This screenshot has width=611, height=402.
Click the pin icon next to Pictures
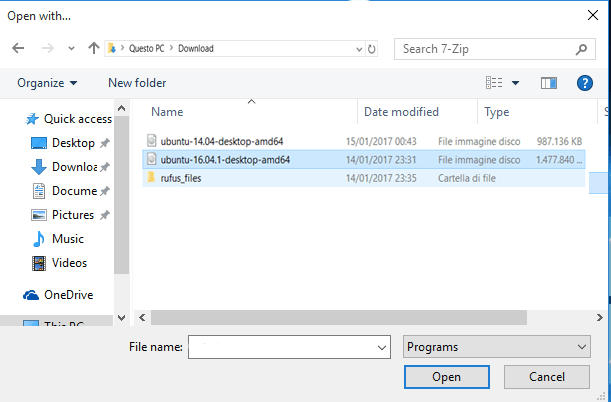click(104, 215)
